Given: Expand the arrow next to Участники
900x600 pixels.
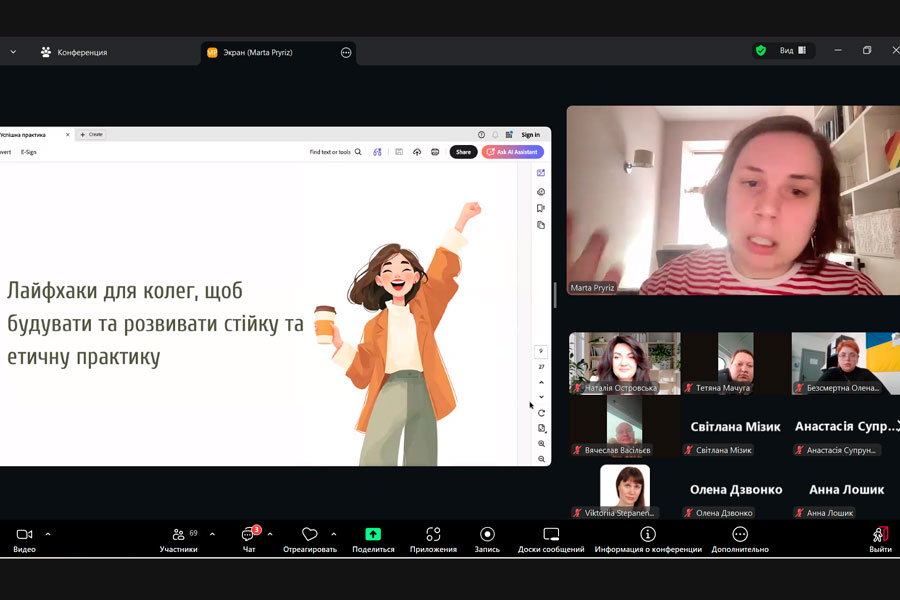Looking at the screenshot, I should (x=212, y=534).
